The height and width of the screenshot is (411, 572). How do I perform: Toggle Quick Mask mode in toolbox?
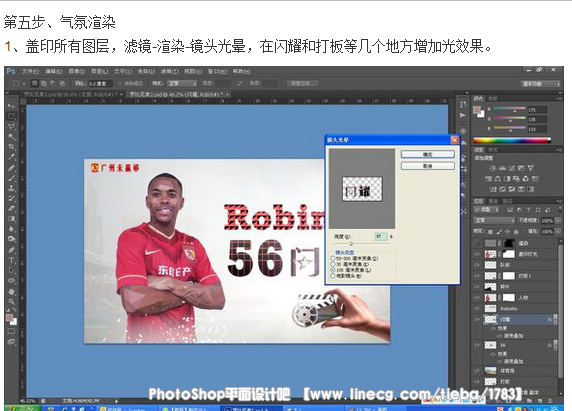coord(11,331)
